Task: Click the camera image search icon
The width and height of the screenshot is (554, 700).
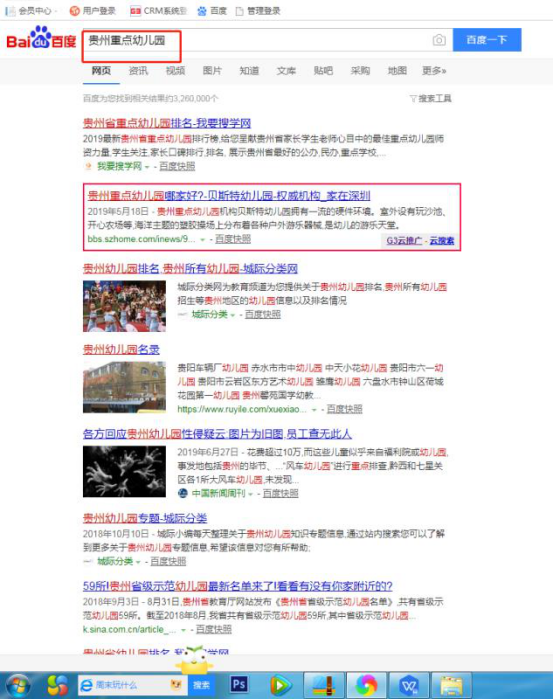Action: pos(439,40)
